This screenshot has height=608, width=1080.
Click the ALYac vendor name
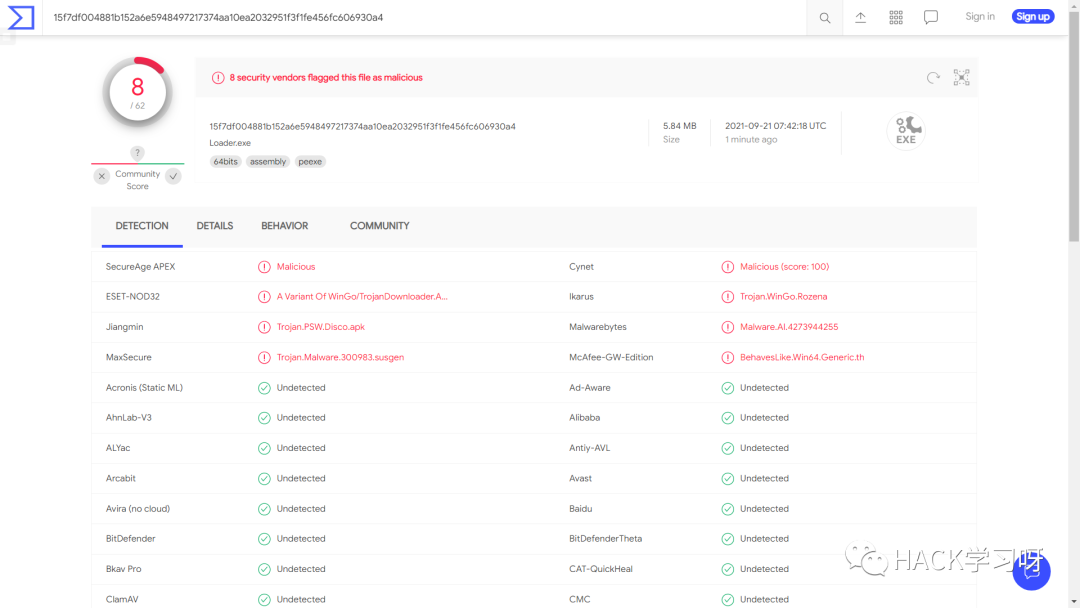pos(118,448)
